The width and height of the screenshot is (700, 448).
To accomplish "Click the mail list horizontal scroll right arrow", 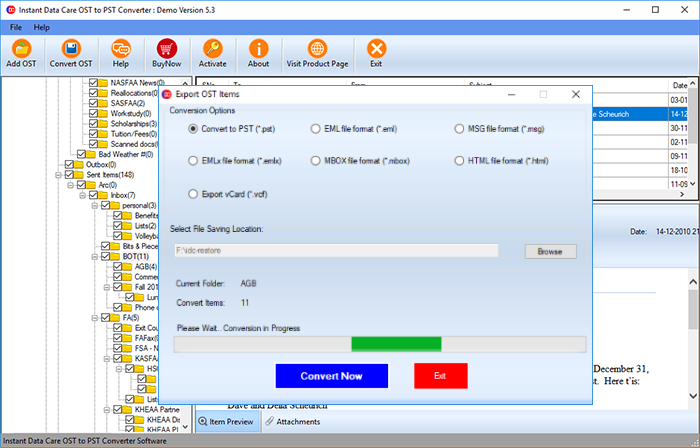I will (x=682, y=195).
